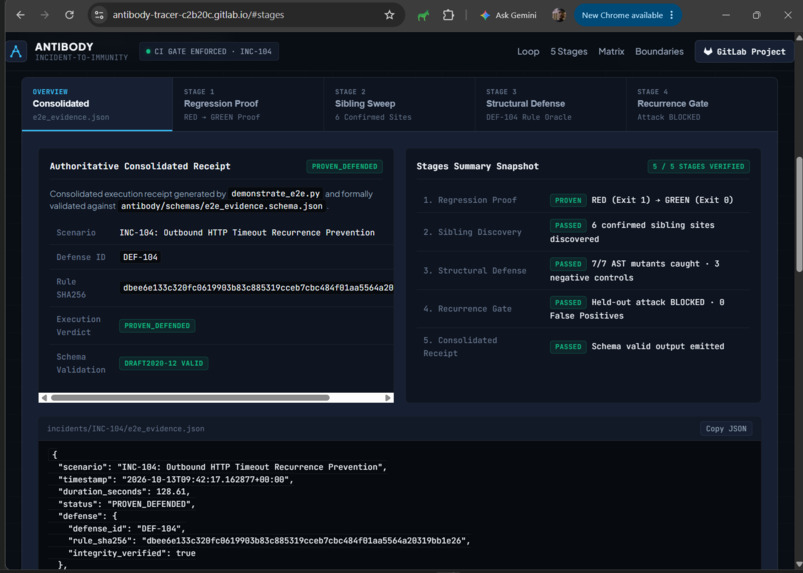Open the Chrome profile avatar
This screenshot has height=573, width=803.
click(x=559, y=15)
